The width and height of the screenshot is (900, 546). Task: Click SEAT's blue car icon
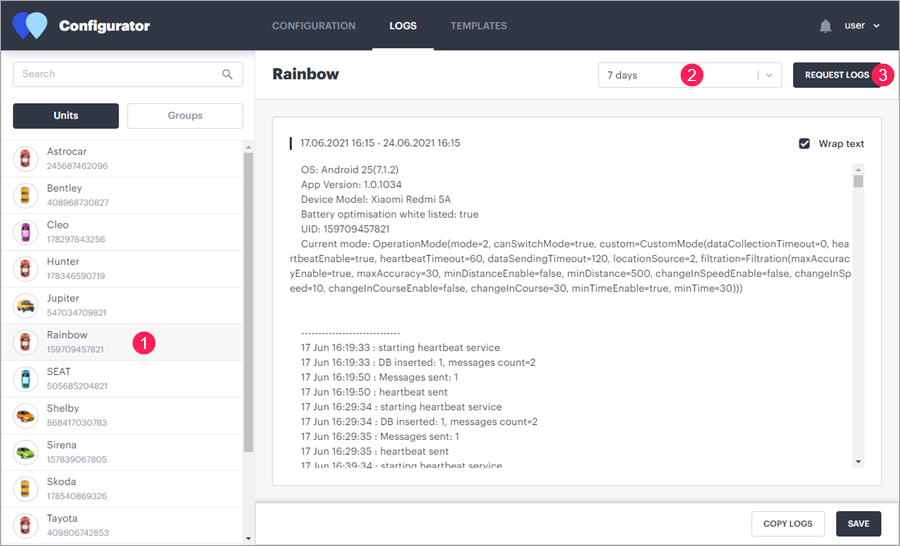(x=25, y=379)
